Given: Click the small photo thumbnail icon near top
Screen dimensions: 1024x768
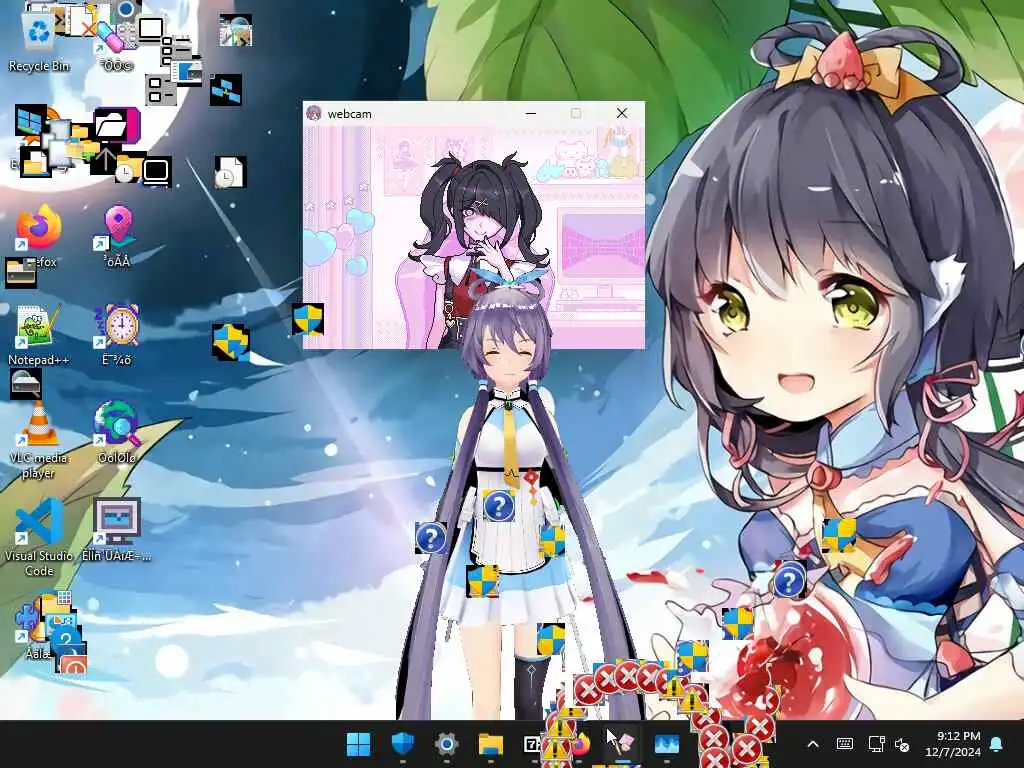Looking at the screenshot, I should click(236, 30).
